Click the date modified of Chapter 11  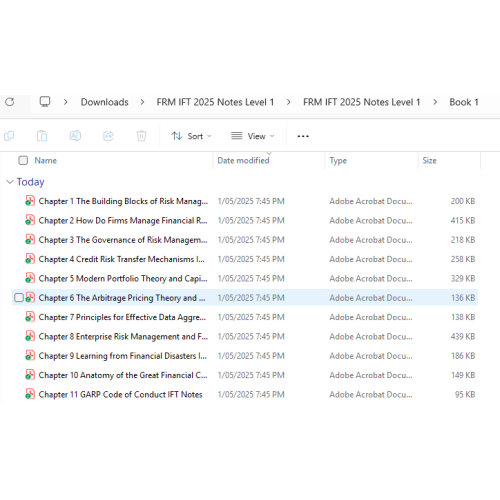(251, 394)
